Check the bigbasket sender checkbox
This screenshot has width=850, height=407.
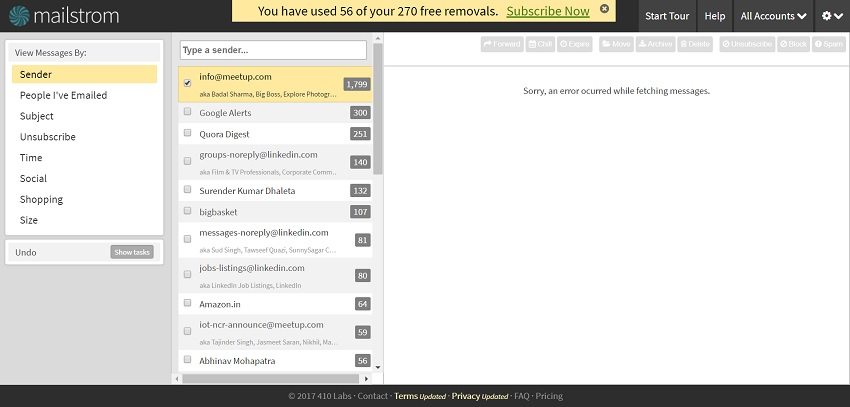click(188, 211)
